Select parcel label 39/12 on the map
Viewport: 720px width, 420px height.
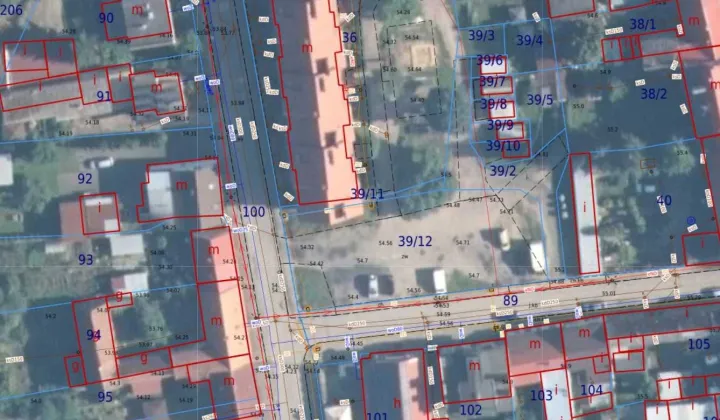coord(415,241)
